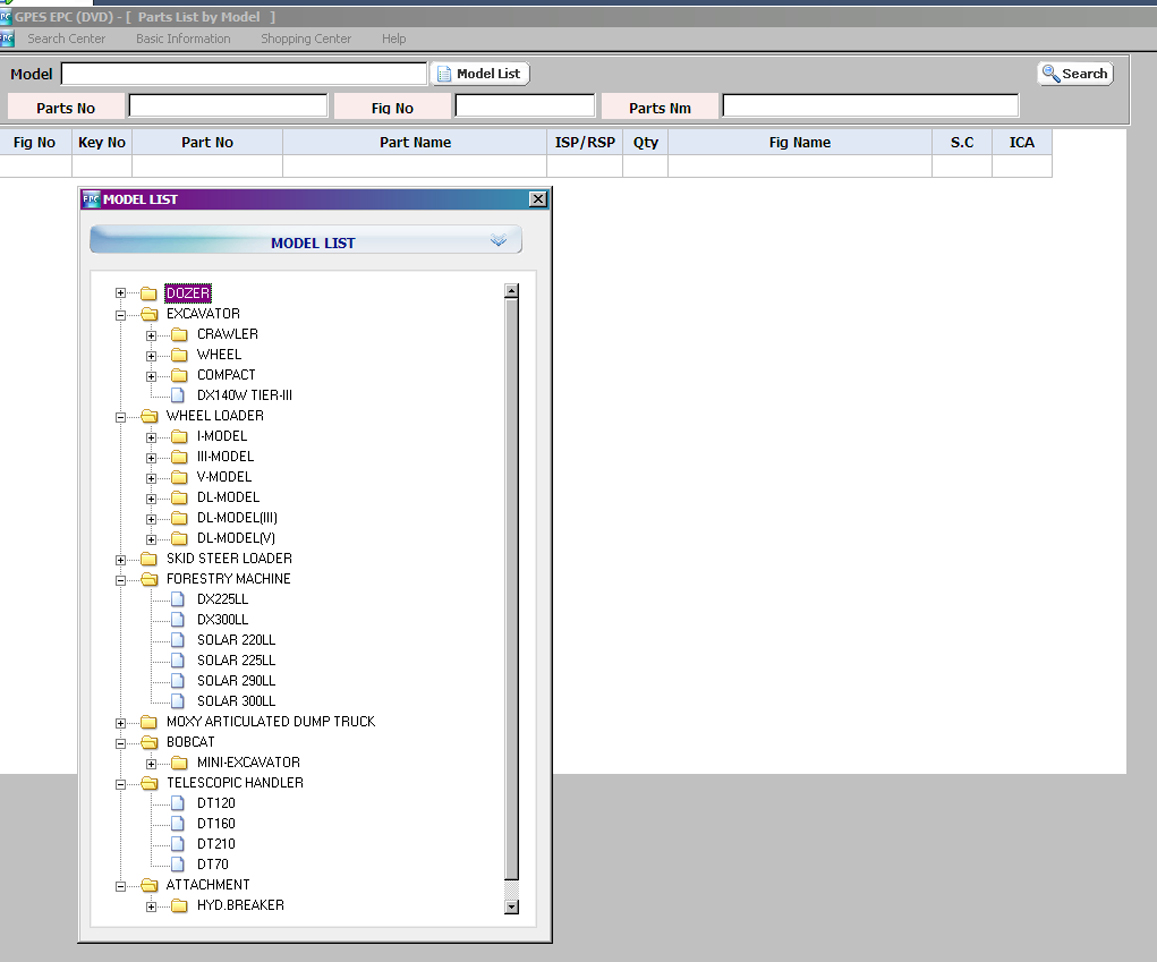Expand the CRAWLER subfolder
The image size is (1157, 962).
151,335
